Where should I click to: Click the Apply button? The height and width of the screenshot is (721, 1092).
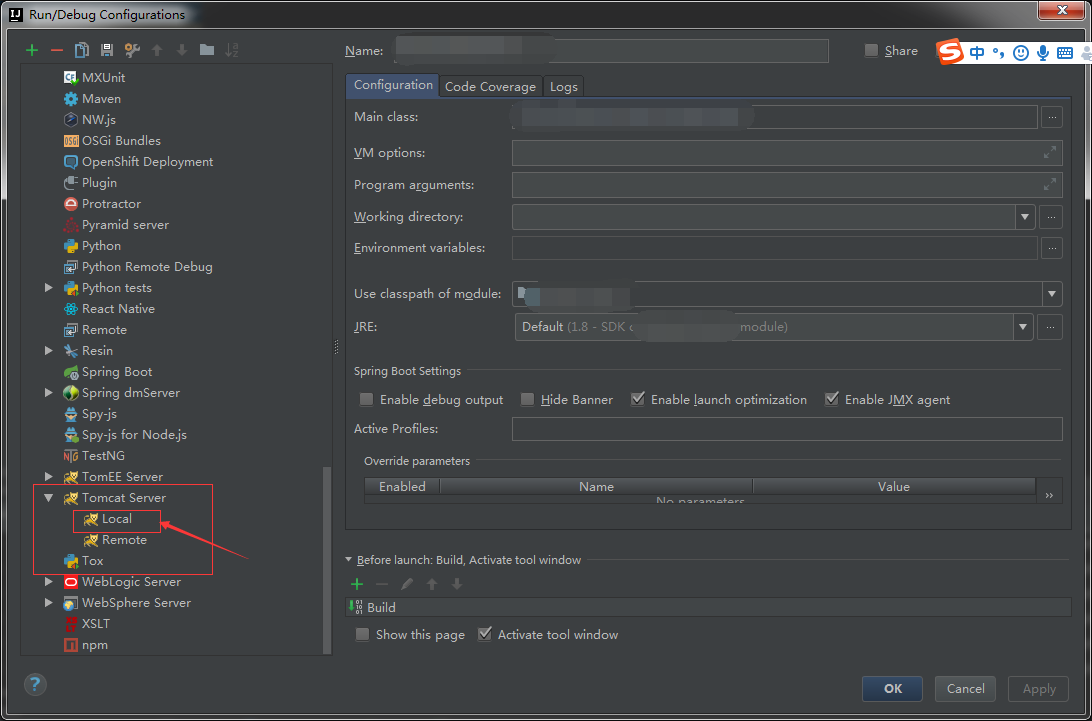pyautogui.click(x=1038, y=688)
